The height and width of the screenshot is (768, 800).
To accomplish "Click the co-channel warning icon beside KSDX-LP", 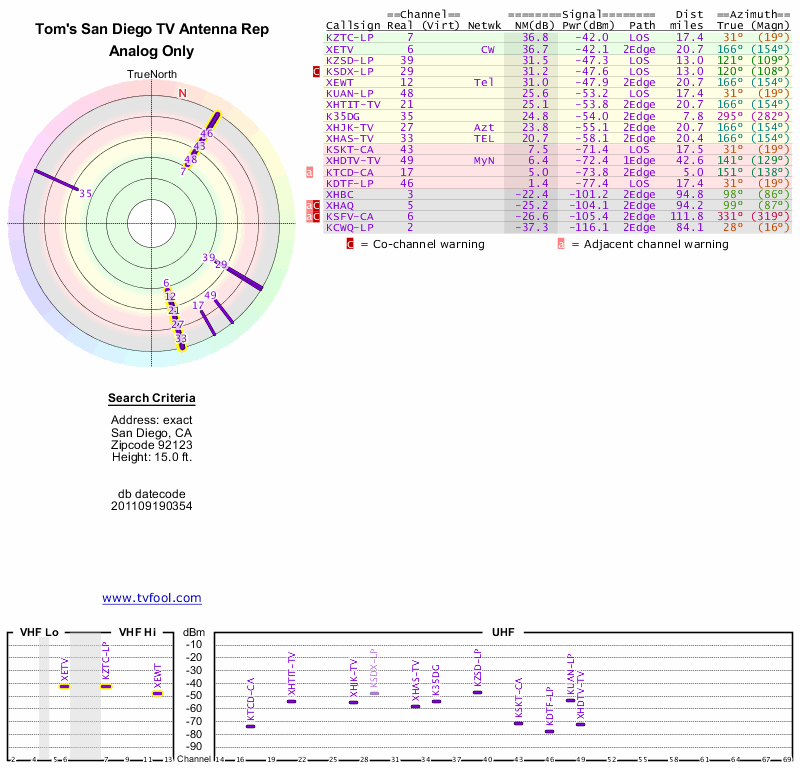I will pos(317,72).
